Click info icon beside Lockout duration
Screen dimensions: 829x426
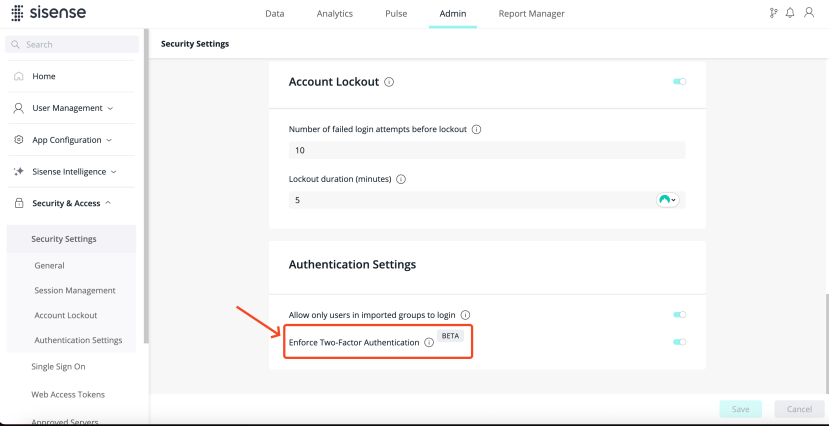click(x=401, y=179)
